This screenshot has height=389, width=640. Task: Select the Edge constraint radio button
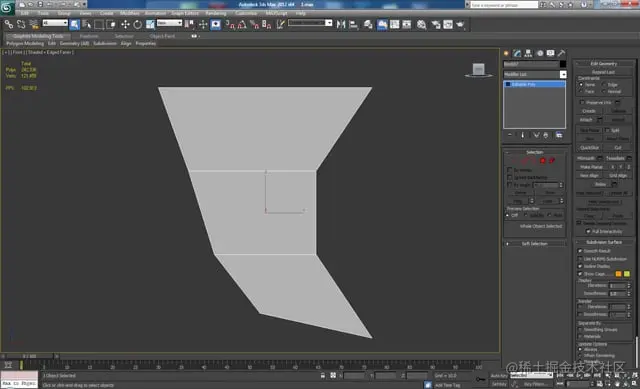click(604, 84)
